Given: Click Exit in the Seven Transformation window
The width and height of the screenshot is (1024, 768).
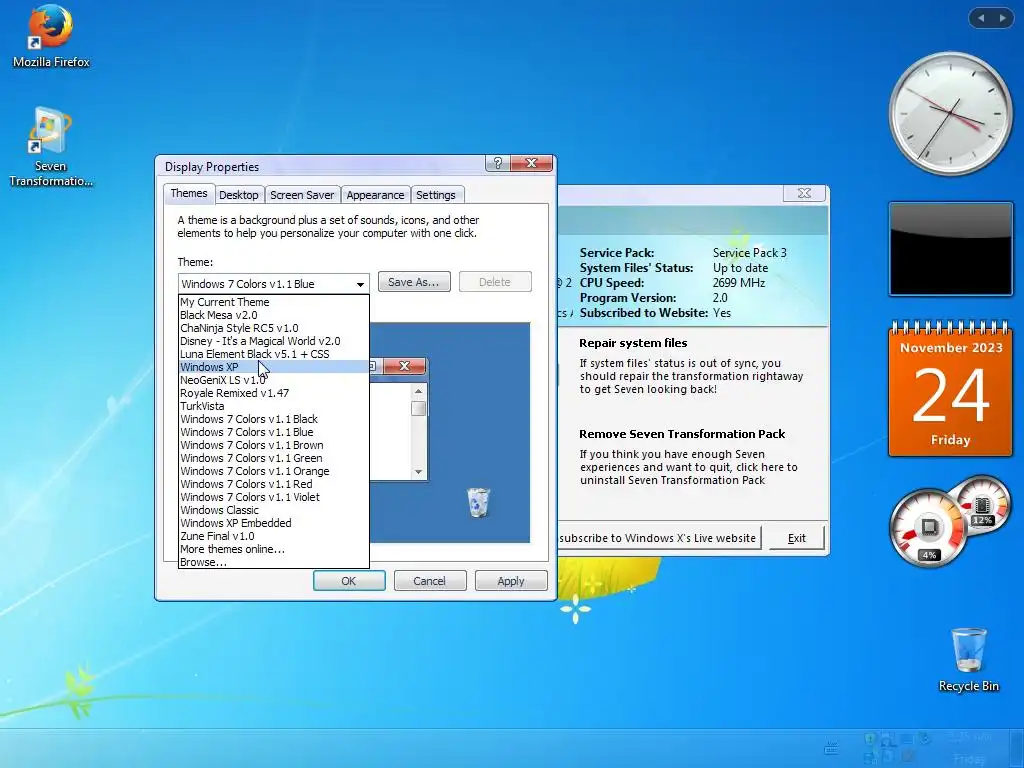Looking at the screenshot, I should (797, 538).
